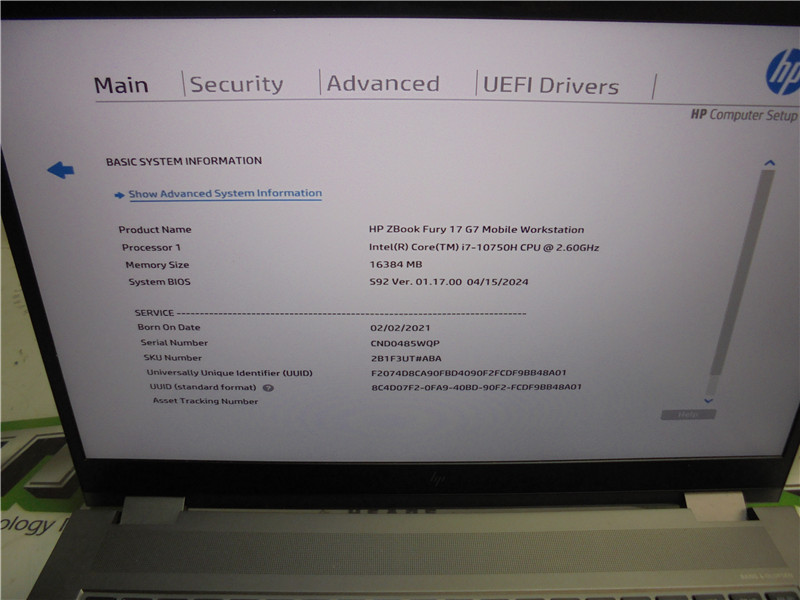
Task: Click the BASIC SYSTEM INFORMATION heading
Action: [x=184, y=161]
